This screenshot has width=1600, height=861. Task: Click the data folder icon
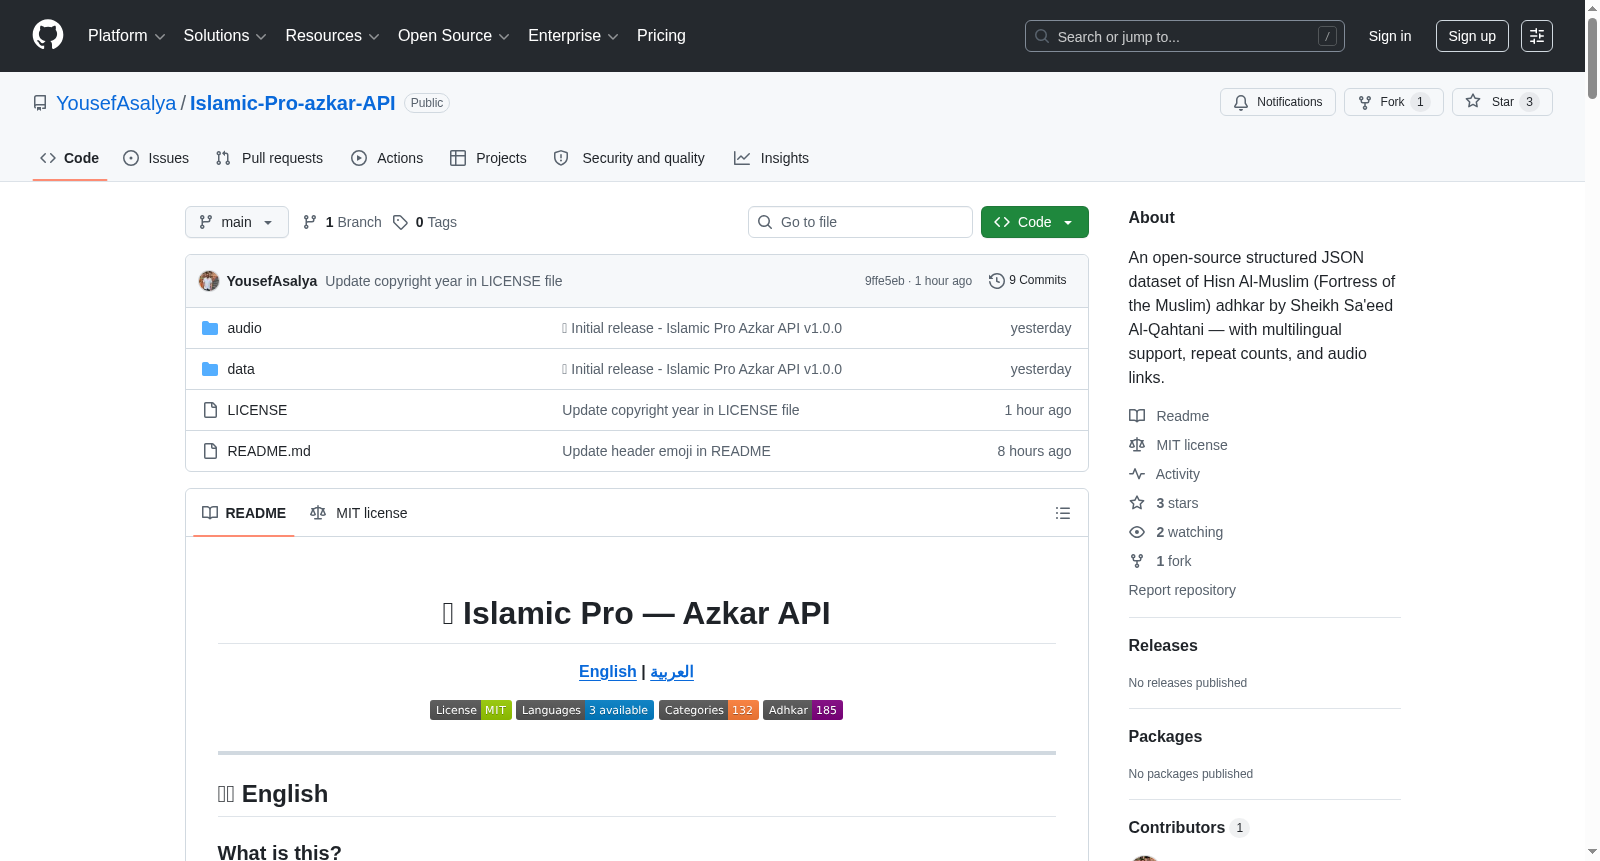coord(210,369)
